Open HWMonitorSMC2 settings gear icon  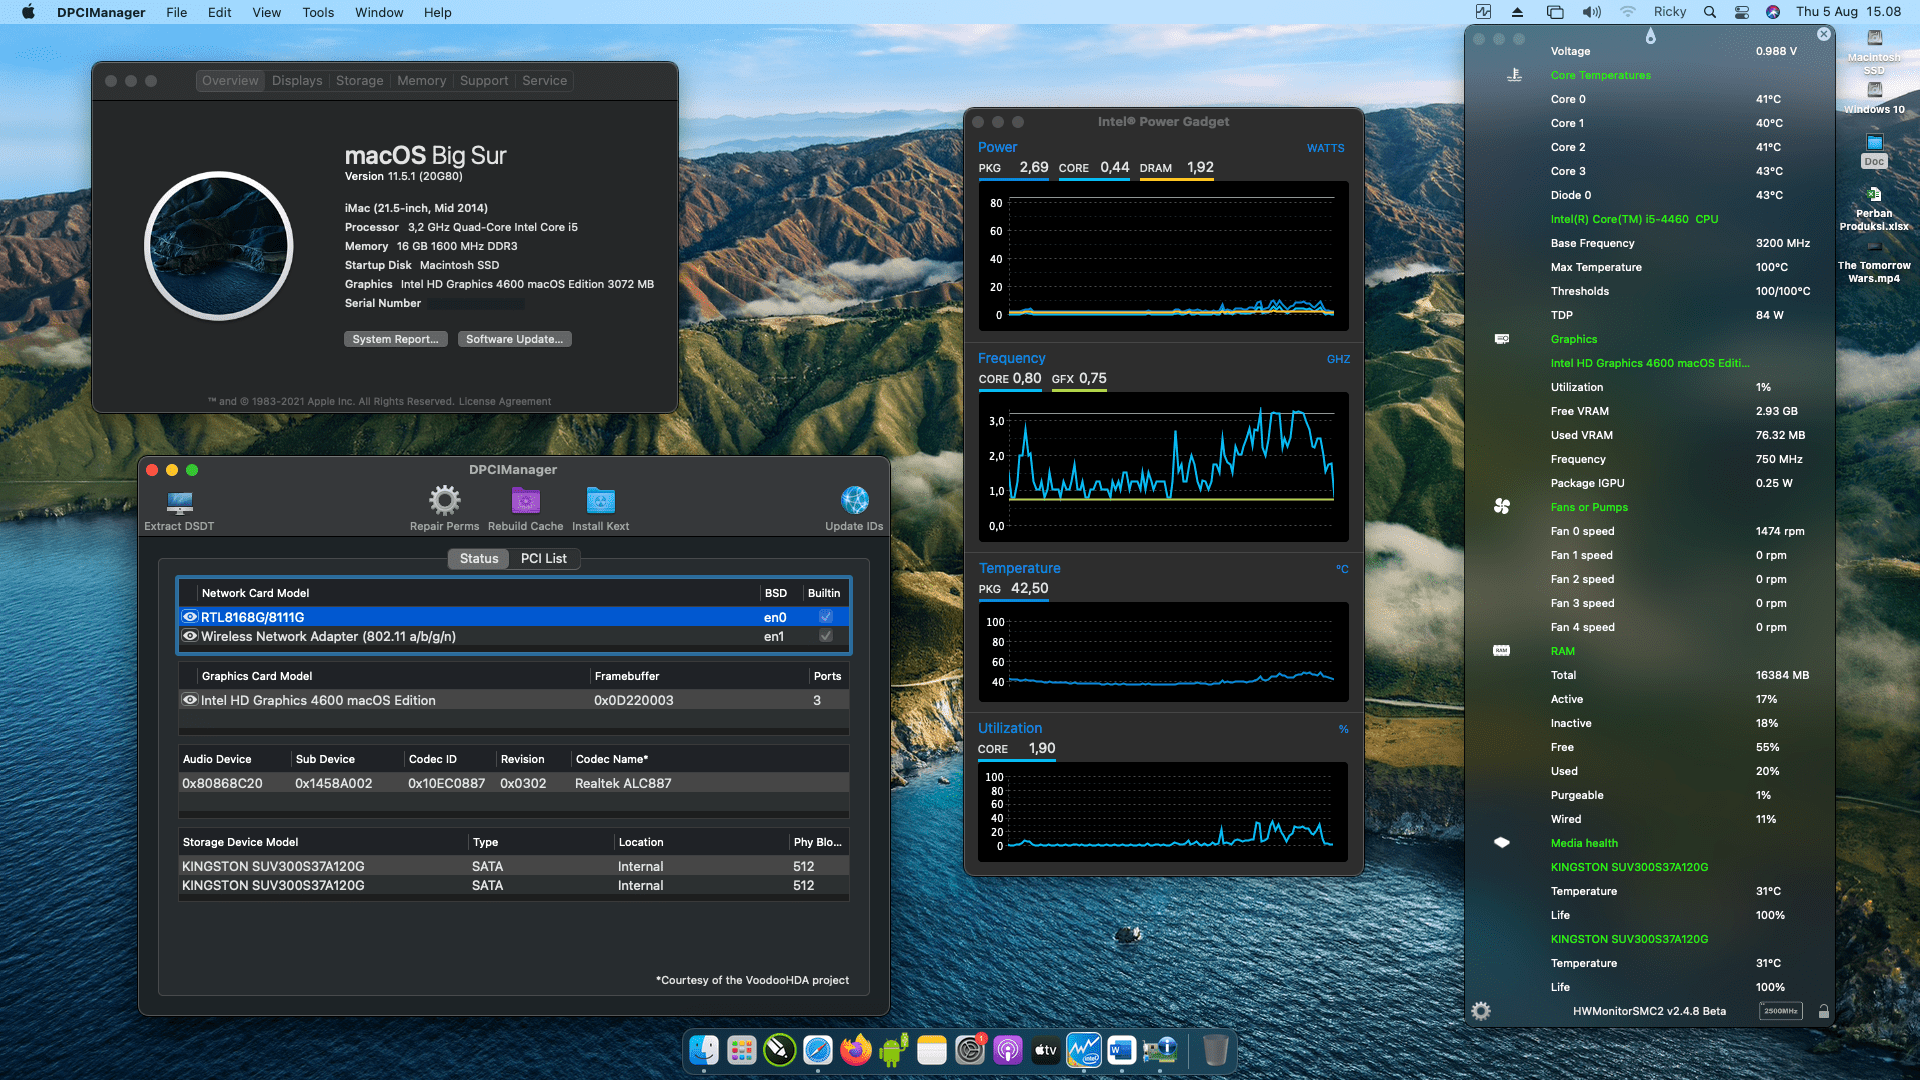tap(1481, 1011)
